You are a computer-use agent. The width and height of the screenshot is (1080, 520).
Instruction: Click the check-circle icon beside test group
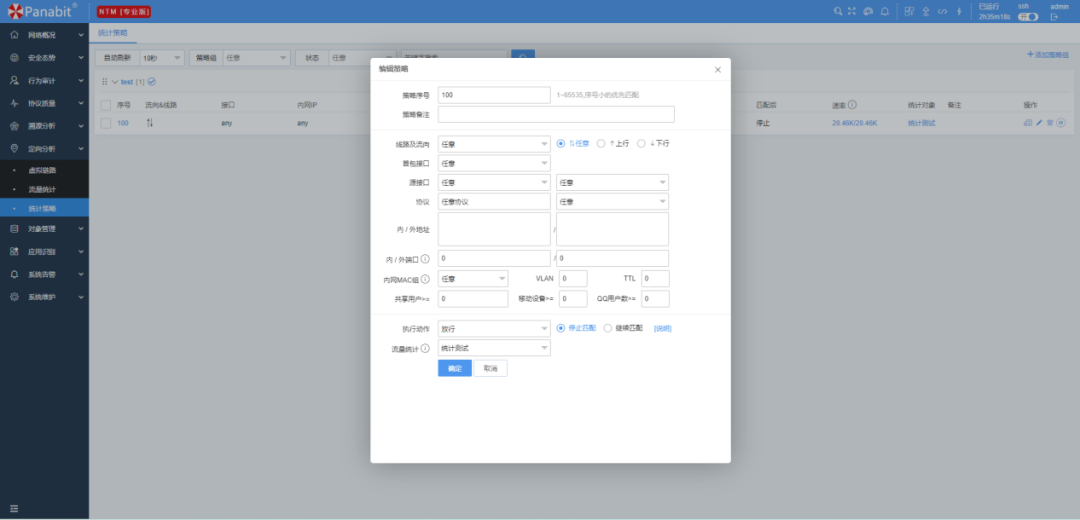coord(152,81)
